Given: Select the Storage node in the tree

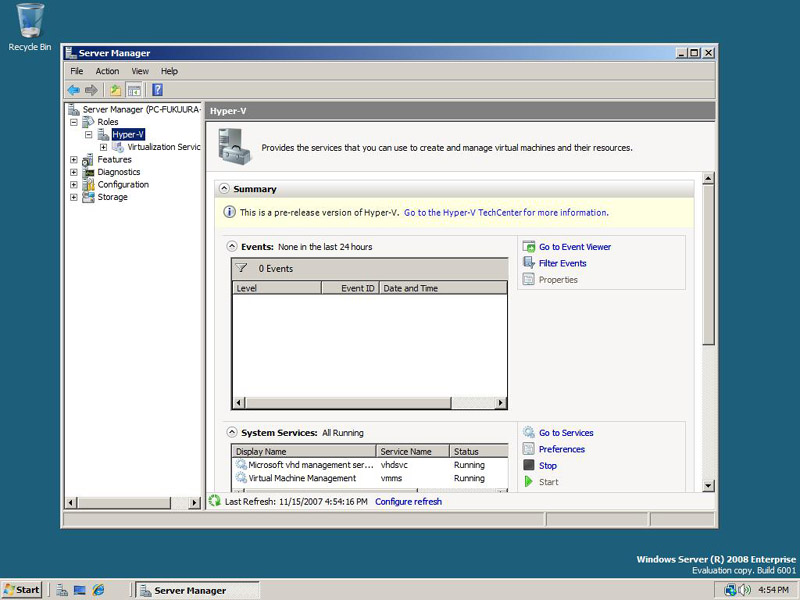Looking at the screenshot, I should click(112, 197).
